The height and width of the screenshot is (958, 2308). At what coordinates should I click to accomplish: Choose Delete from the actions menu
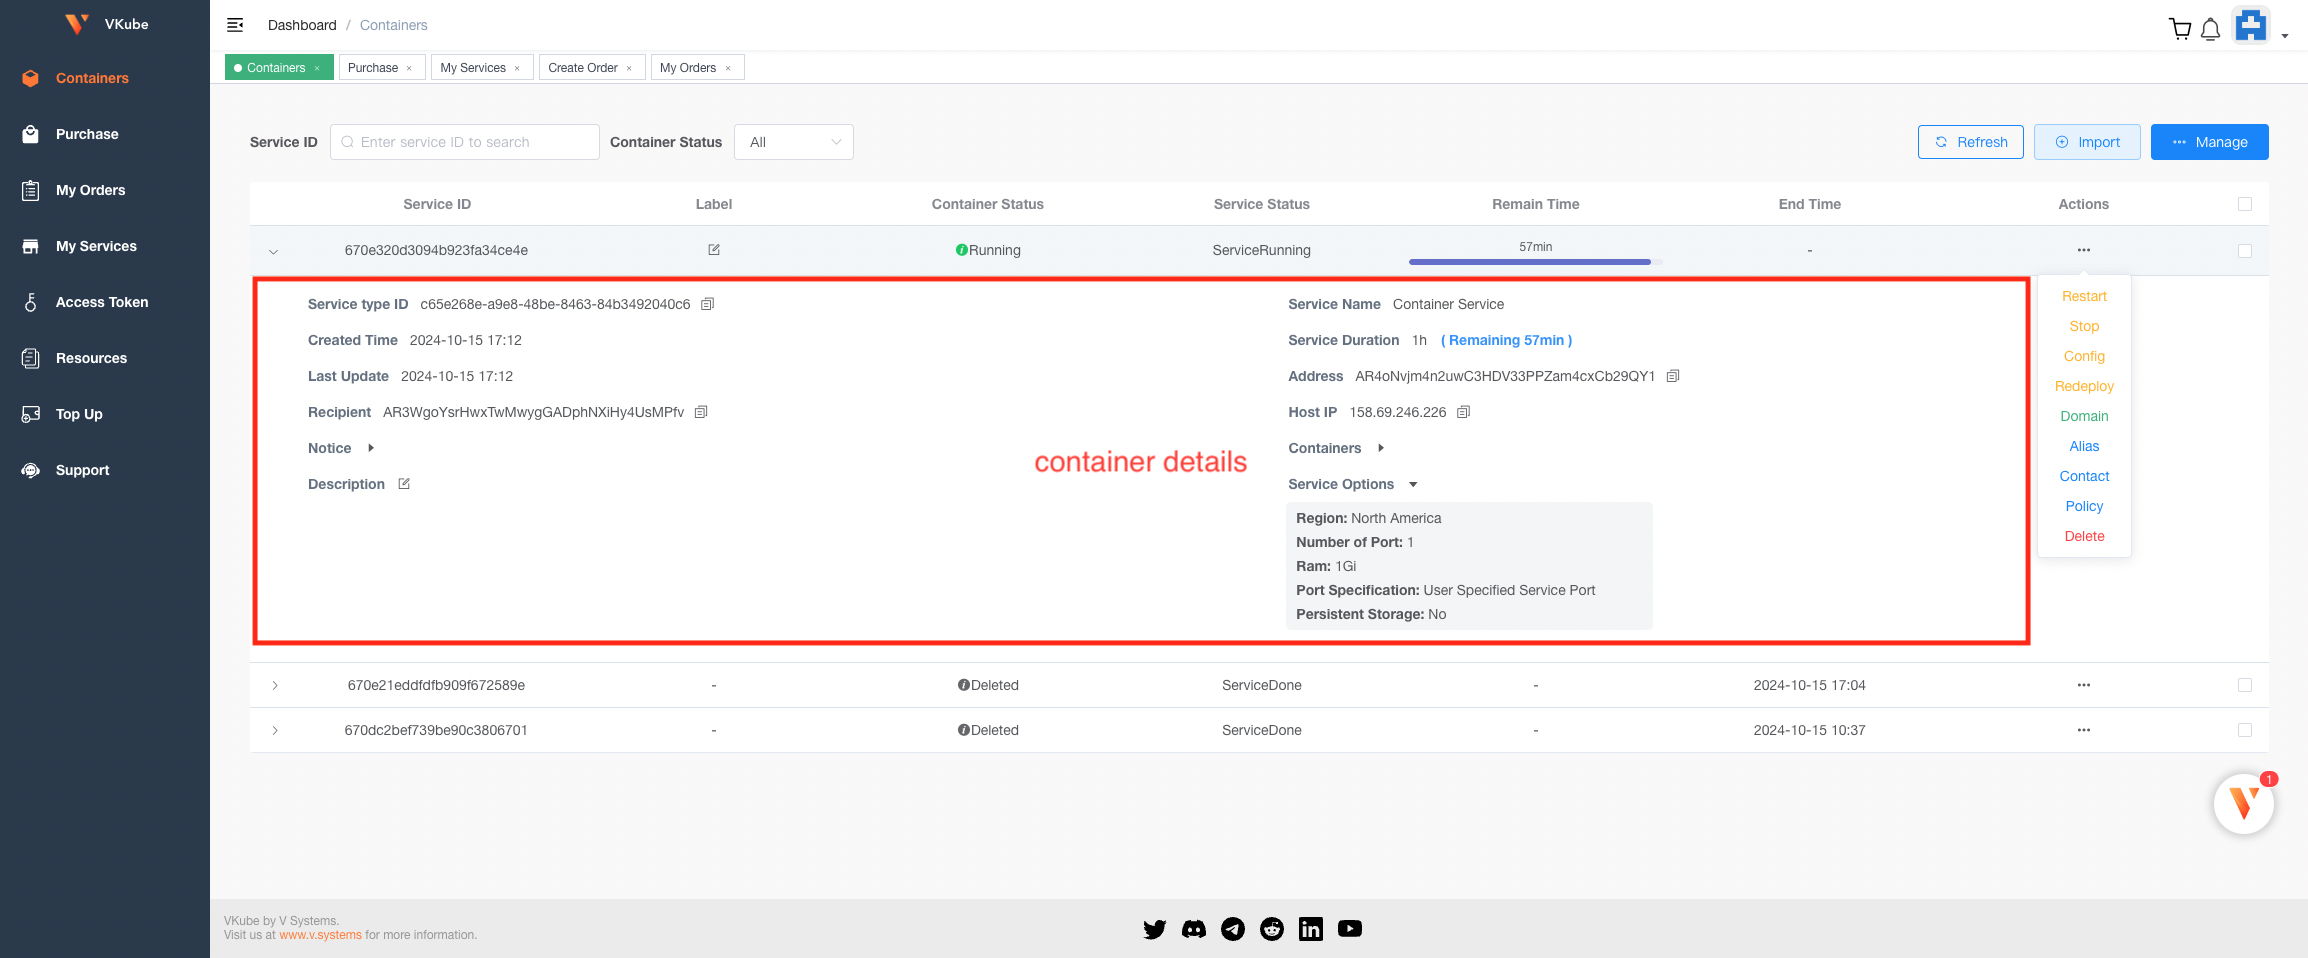pyautogui.click(x=2084, y=536)
